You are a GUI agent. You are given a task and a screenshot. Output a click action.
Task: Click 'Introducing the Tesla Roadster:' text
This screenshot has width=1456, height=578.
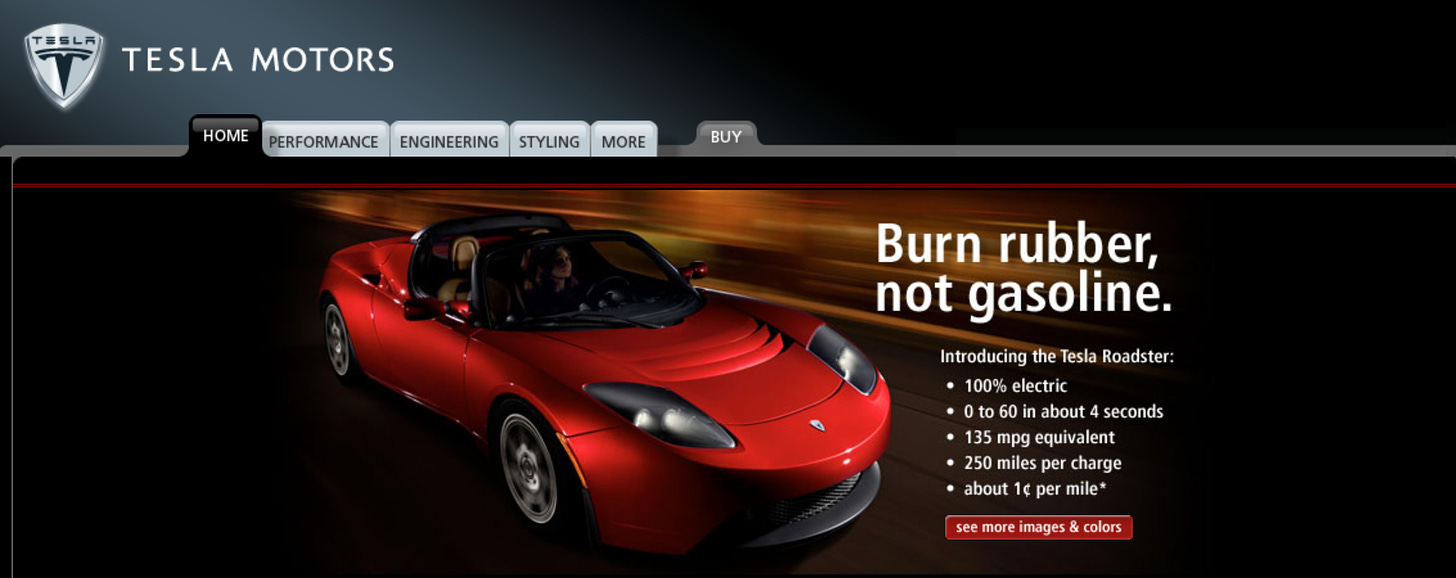pos(1057,356)
